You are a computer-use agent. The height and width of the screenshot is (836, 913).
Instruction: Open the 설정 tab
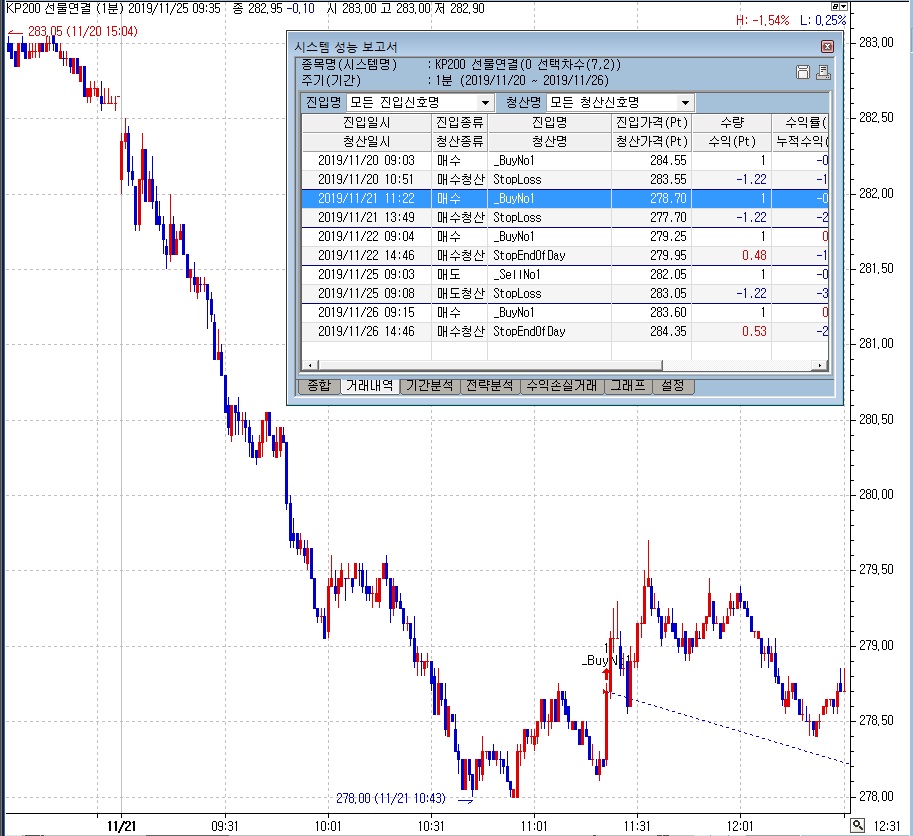click(x=672, y=386)
